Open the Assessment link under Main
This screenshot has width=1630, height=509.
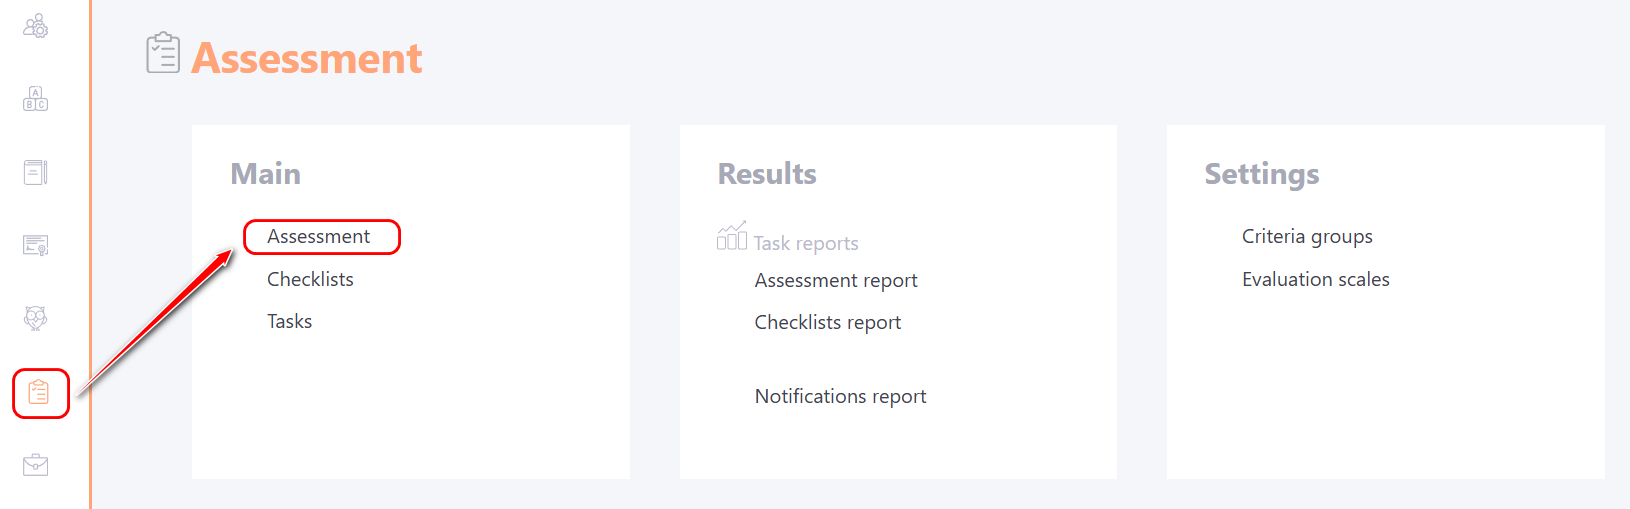click(318, 237)
